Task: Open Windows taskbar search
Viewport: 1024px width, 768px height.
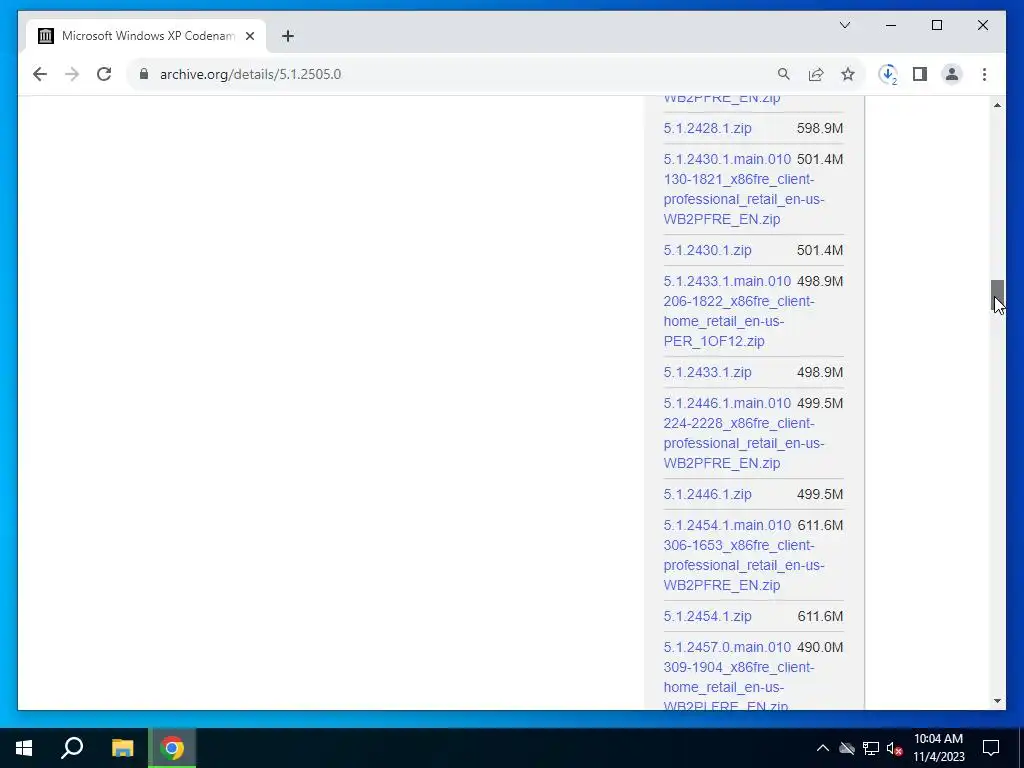Action: click(72, 748)
